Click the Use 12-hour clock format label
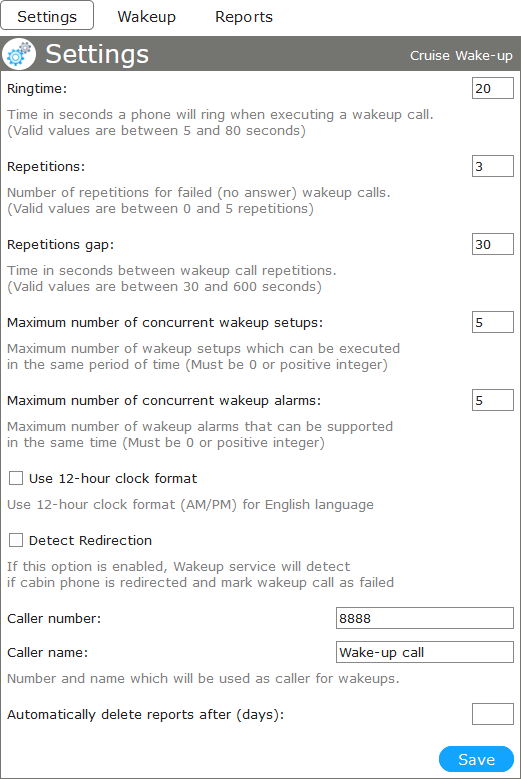The image size is (521, 779). (113, 478)
